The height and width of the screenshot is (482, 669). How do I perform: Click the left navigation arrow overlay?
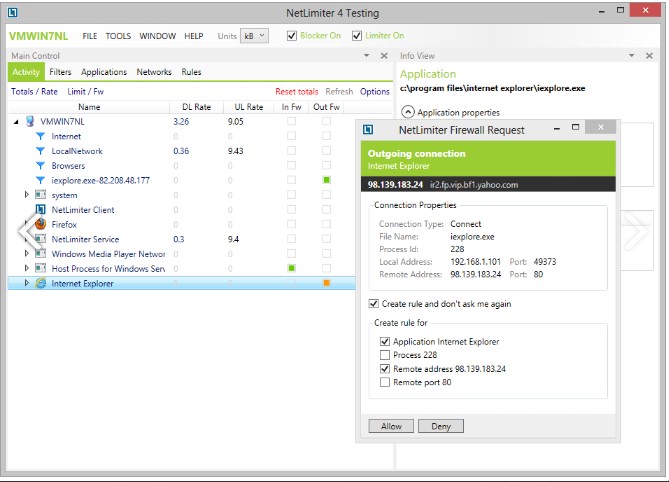point(29,231)
